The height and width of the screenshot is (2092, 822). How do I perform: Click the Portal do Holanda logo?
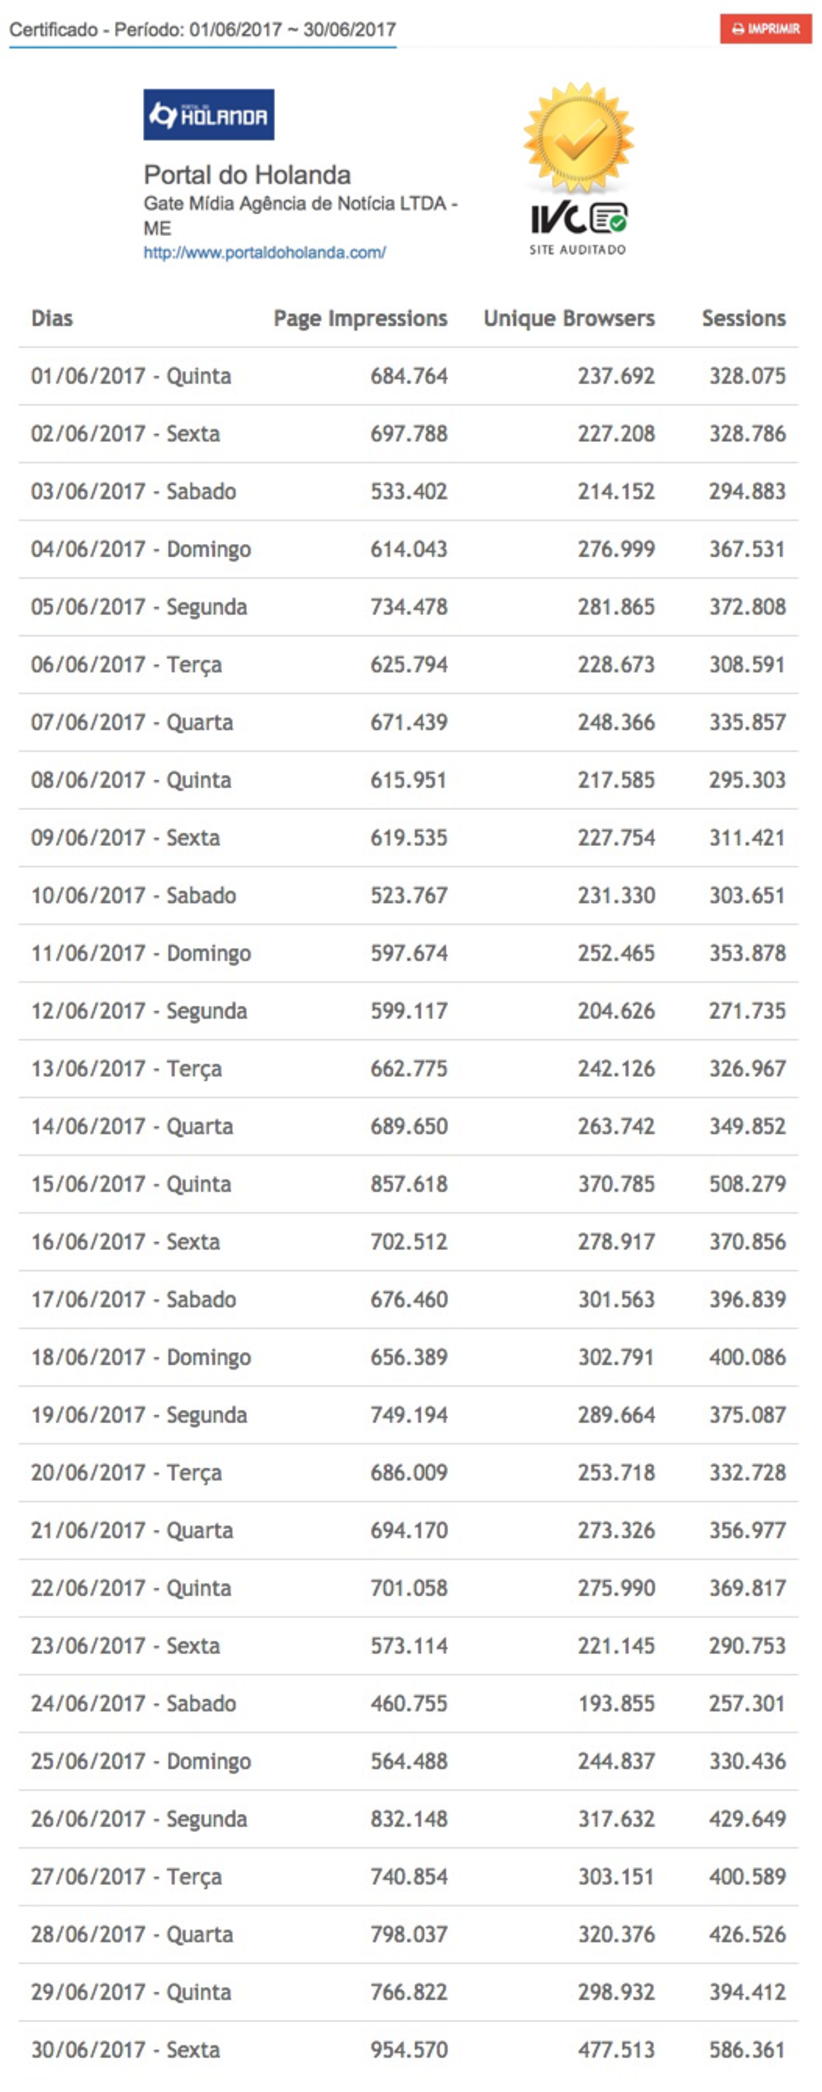coord(209,115)
